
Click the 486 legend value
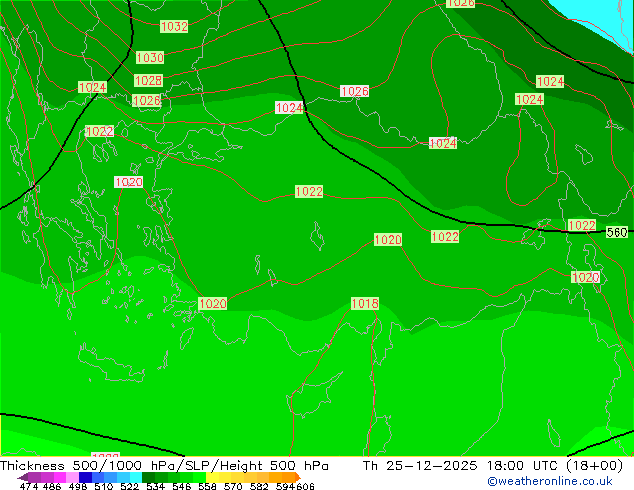pos(52,486)
